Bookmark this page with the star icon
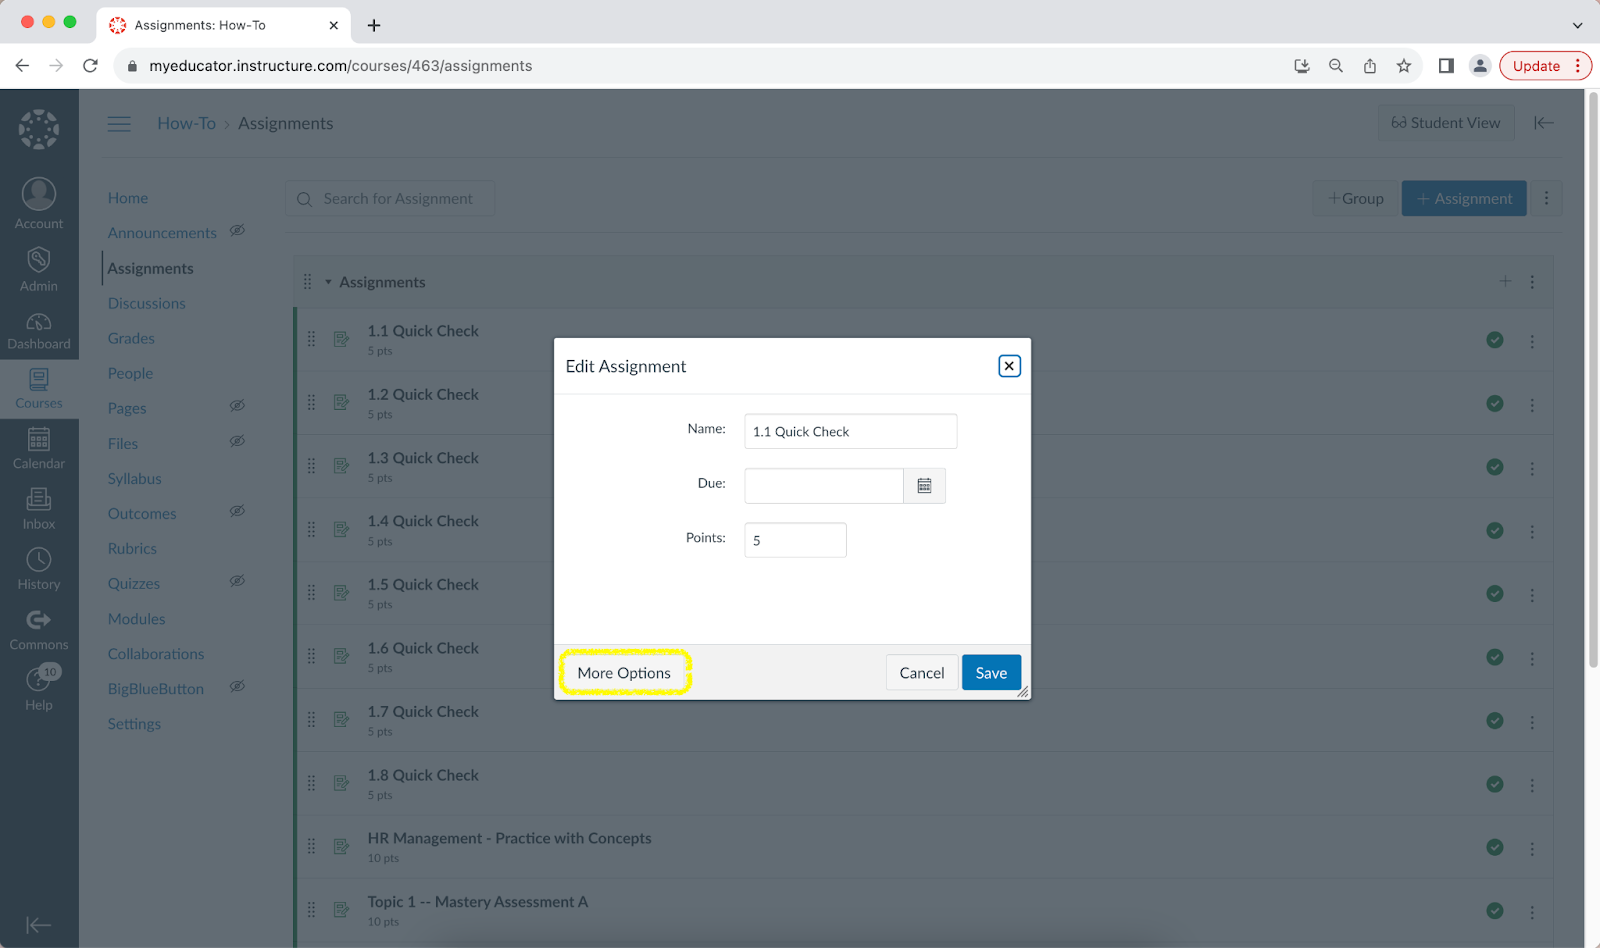Image resolution: width=1600 pixels, height=948 pixels. pos(1404,66)
